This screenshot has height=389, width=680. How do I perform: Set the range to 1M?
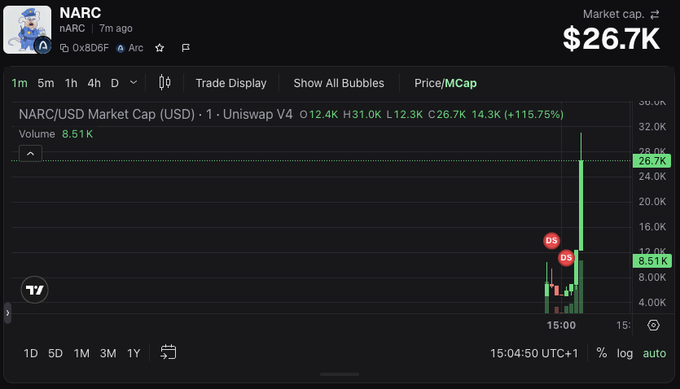point(82,353)
